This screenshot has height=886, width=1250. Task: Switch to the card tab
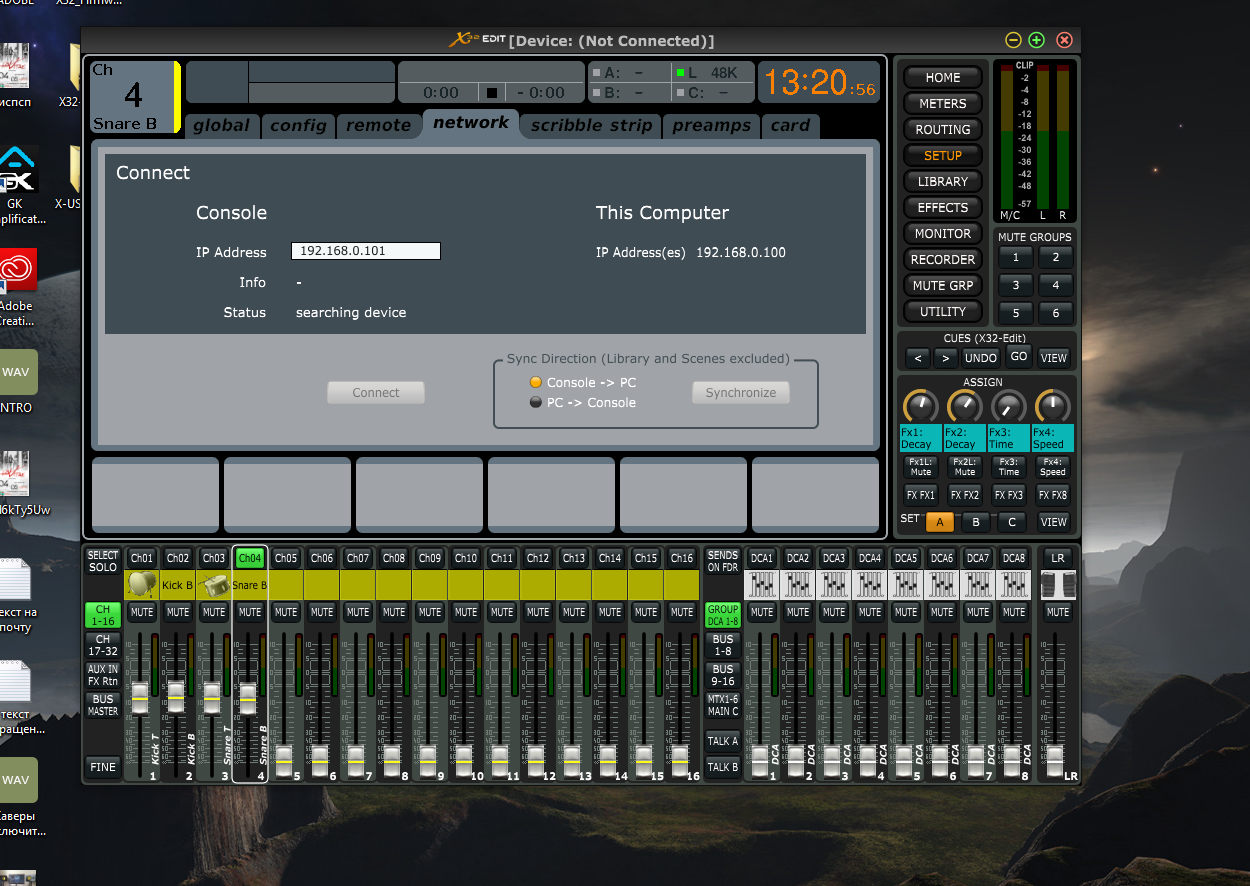790,125
